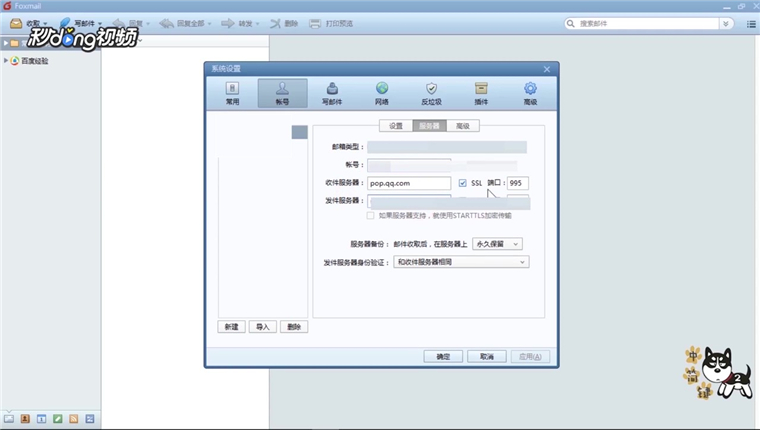The width and height of the screenshot is (760, 430).
Task: Open the 高级 gear settings category
Action: coord(530,94)
